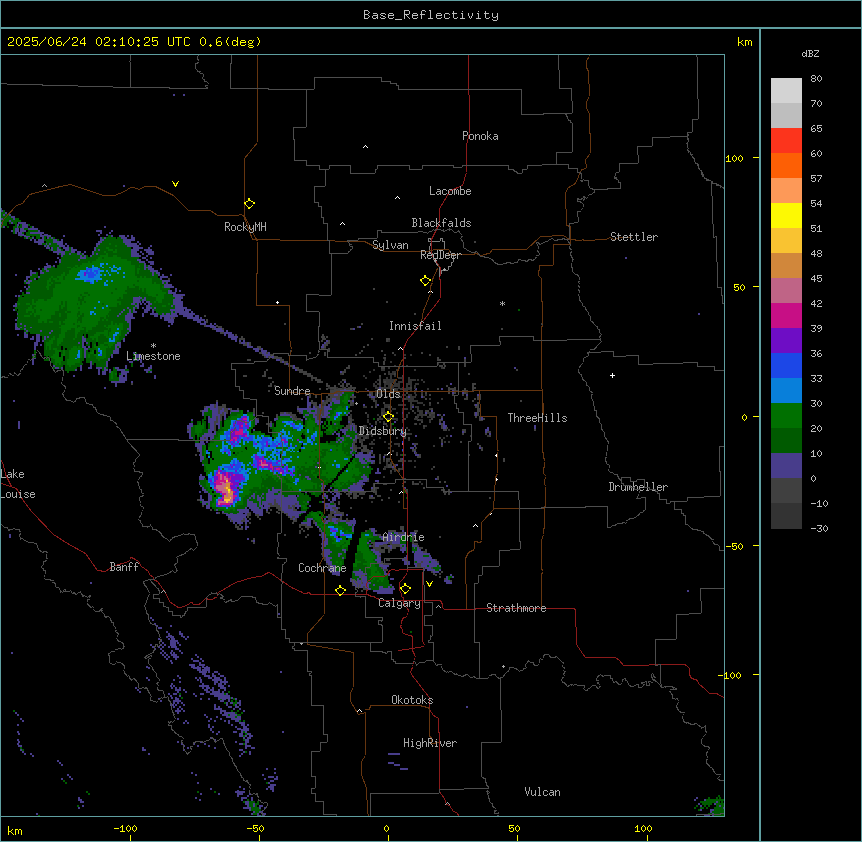Select the Sundre town label

tap(292, 391)
